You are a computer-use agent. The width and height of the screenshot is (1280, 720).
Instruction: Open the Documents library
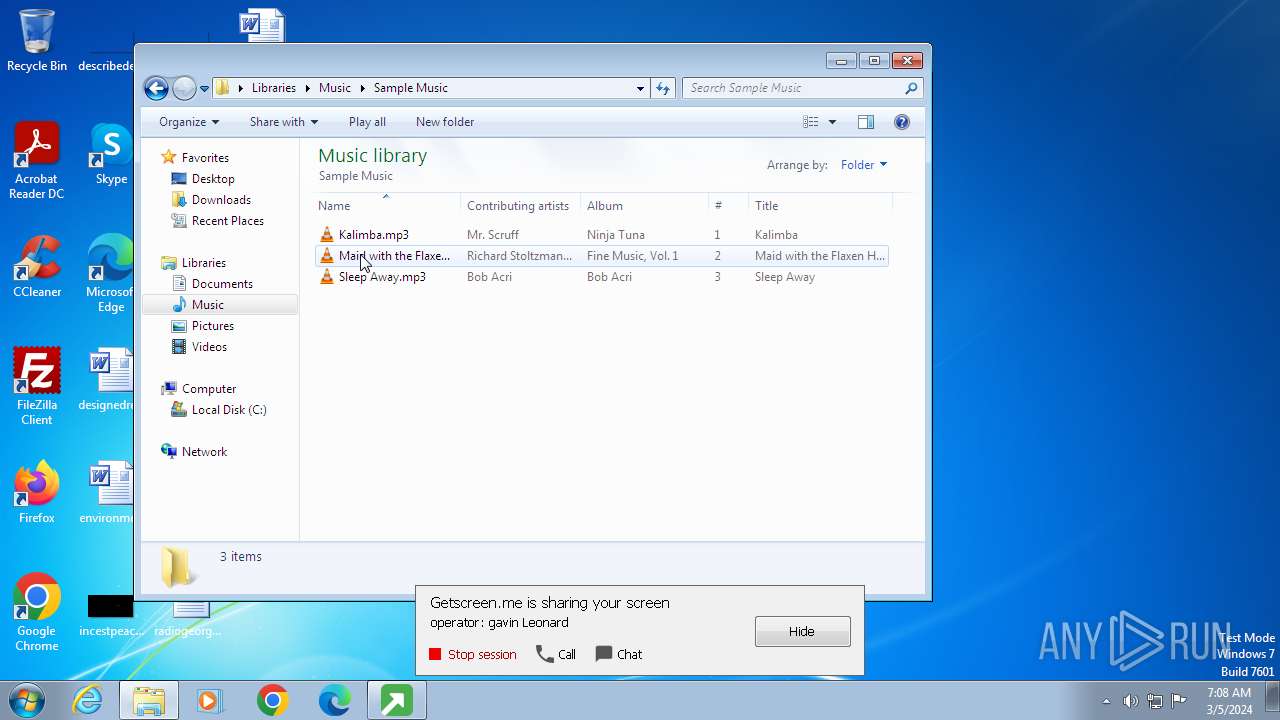pos(222,284)
